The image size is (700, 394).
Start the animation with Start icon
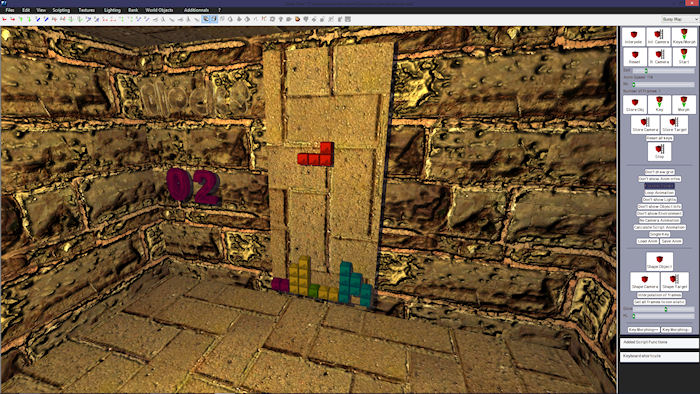pyautogui.click(x=683, y=56)
